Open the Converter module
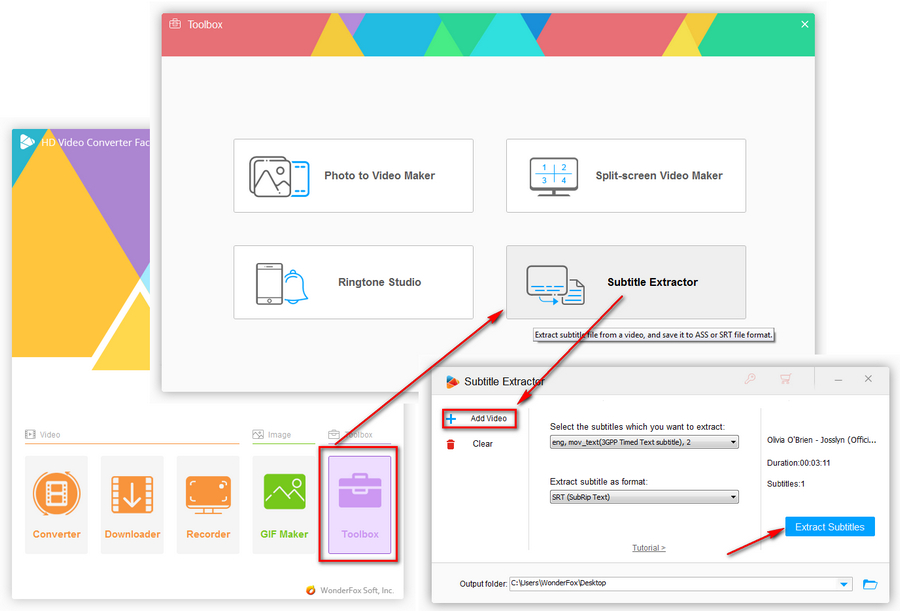The height and width of the screenshot is (611, 900). (56, 504)
